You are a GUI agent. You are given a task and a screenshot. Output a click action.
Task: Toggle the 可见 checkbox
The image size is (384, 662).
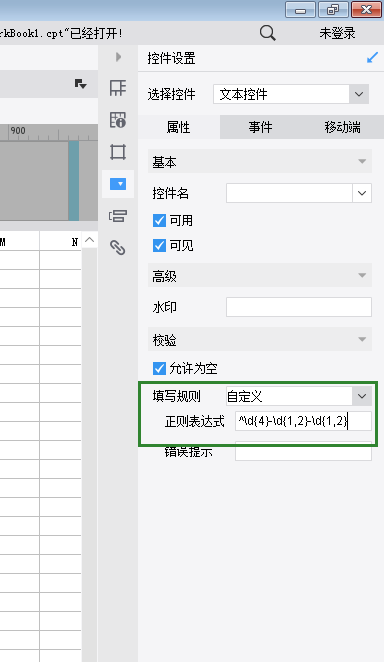click(159, 245)
